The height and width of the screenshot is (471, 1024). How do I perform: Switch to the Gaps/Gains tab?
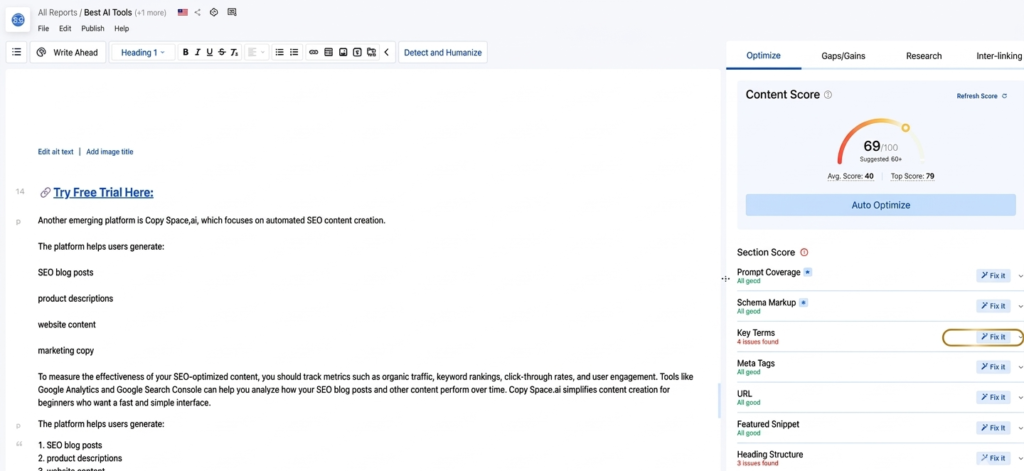tap(843, 56)
